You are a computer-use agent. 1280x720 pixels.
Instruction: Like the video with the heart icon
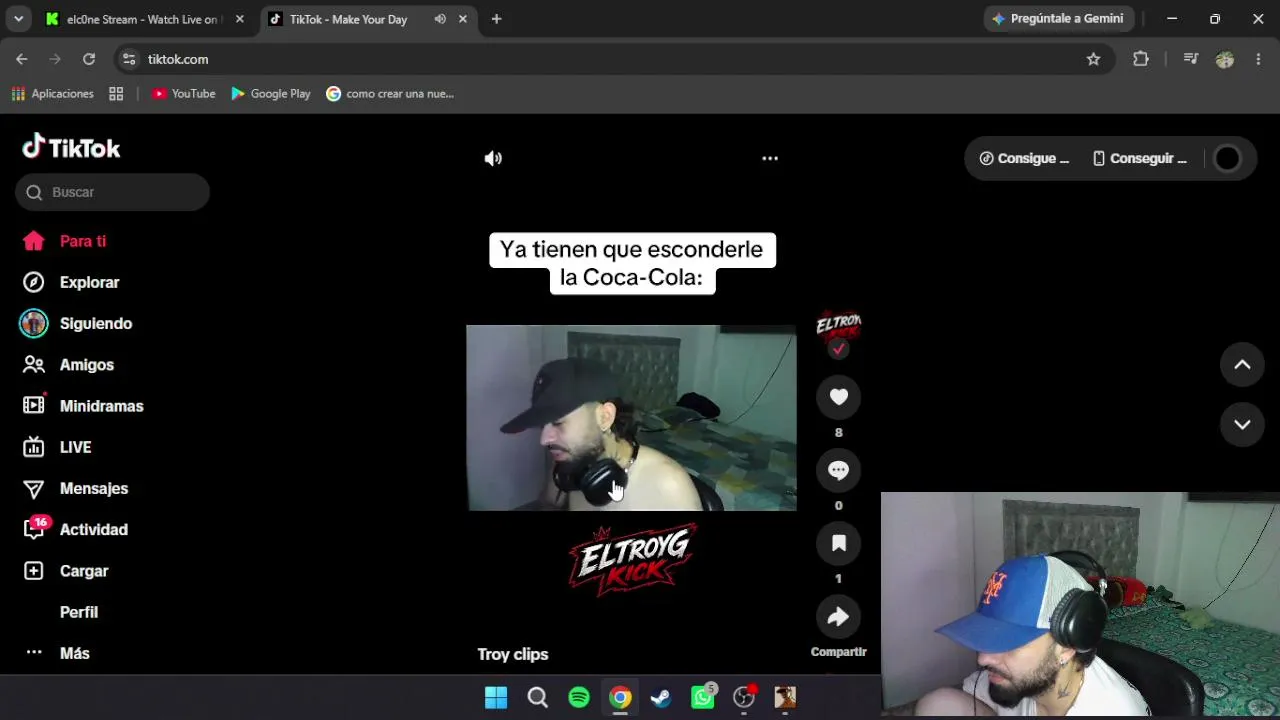(838, 397)
